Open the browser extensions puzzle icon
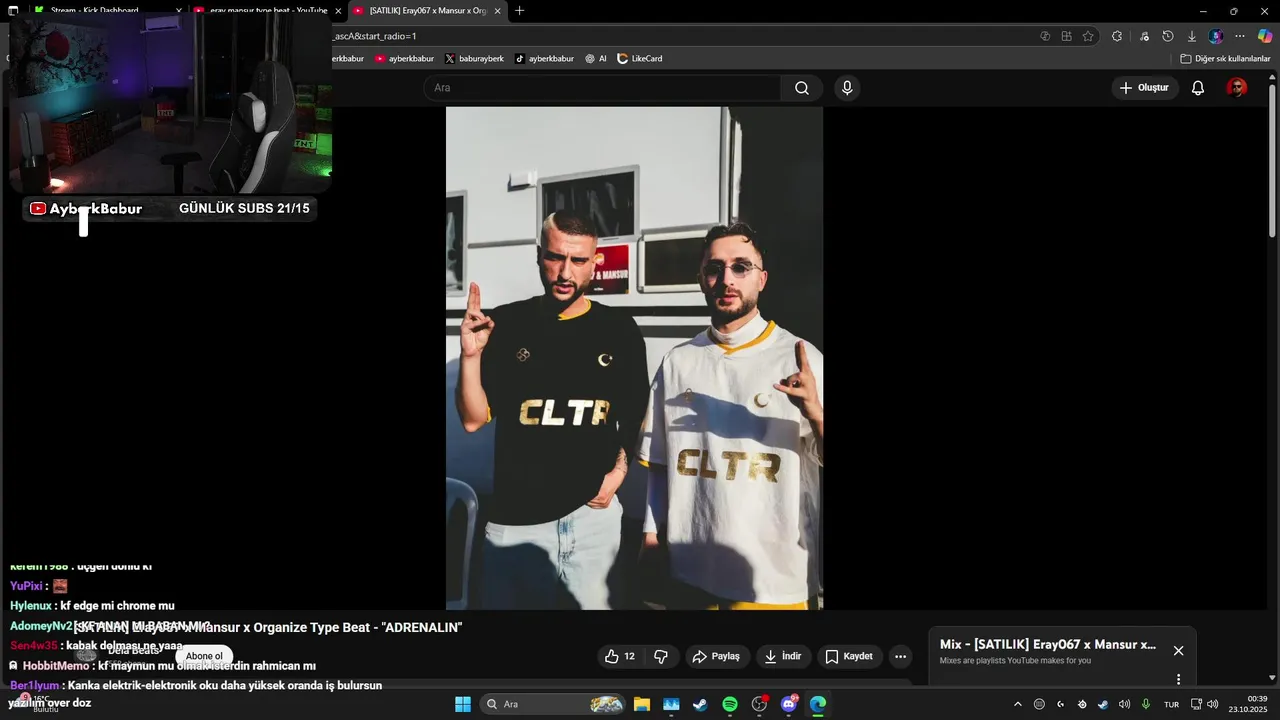Viewport: 1280px width, 720px height. tap(1117, 36)
